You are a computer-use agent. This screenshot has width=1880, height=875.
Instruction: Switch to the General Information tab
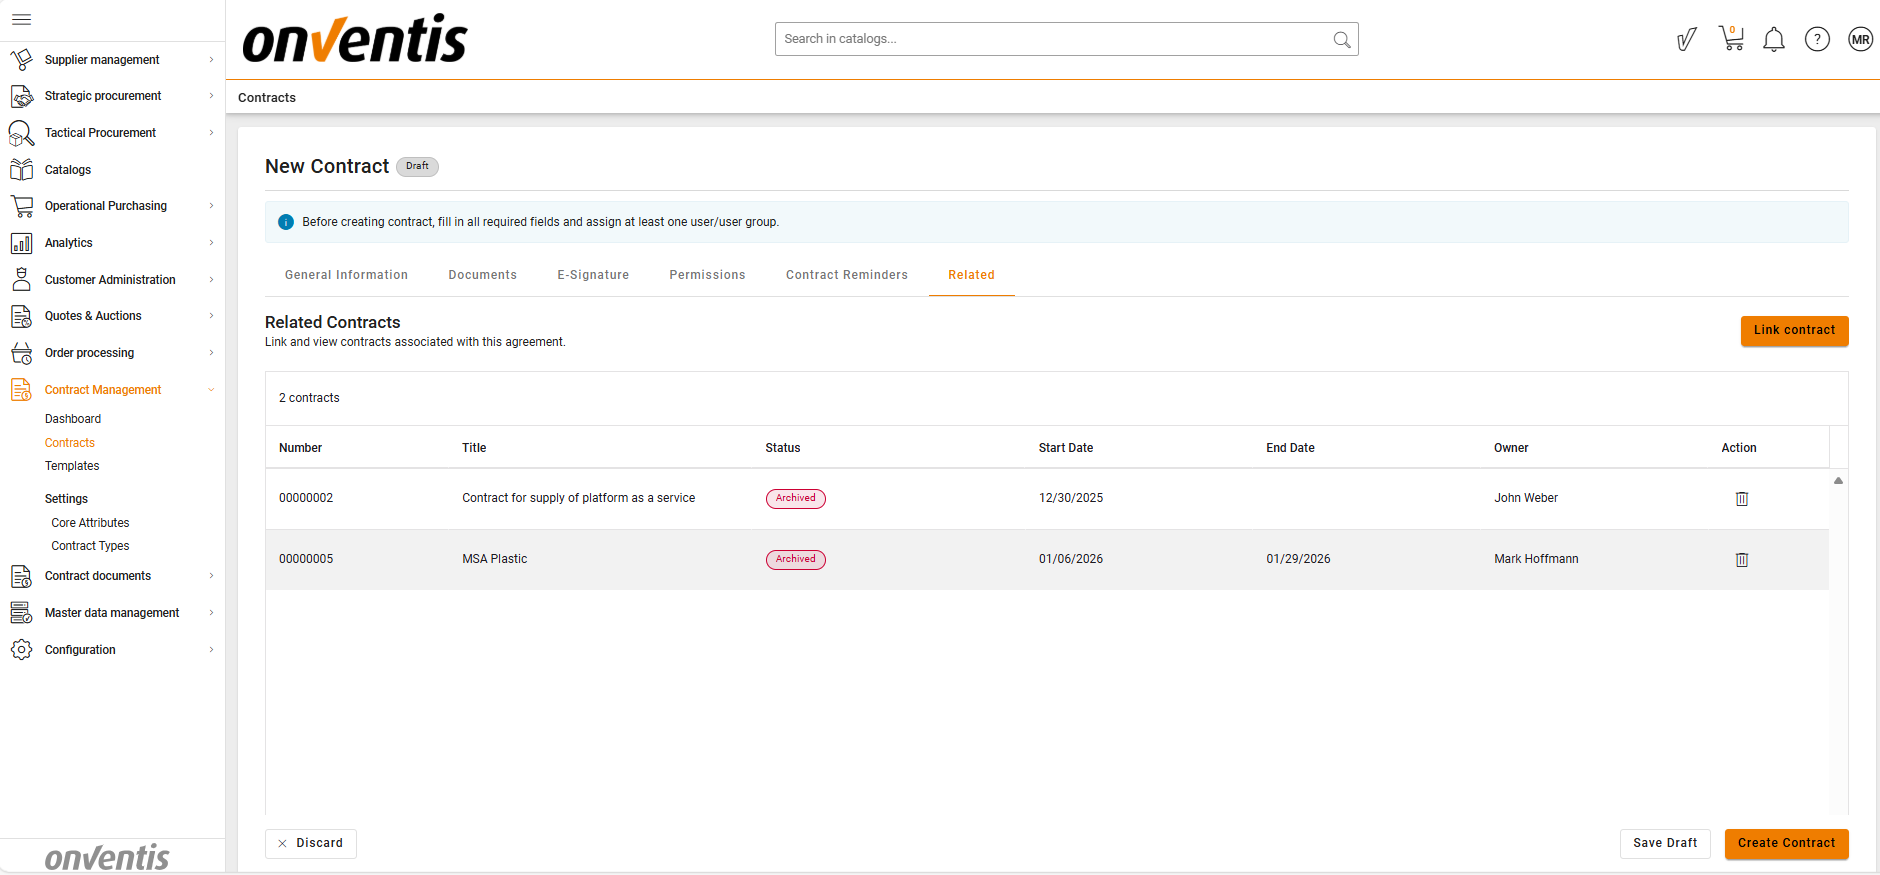pyautogui.click(x=346, y=275)
